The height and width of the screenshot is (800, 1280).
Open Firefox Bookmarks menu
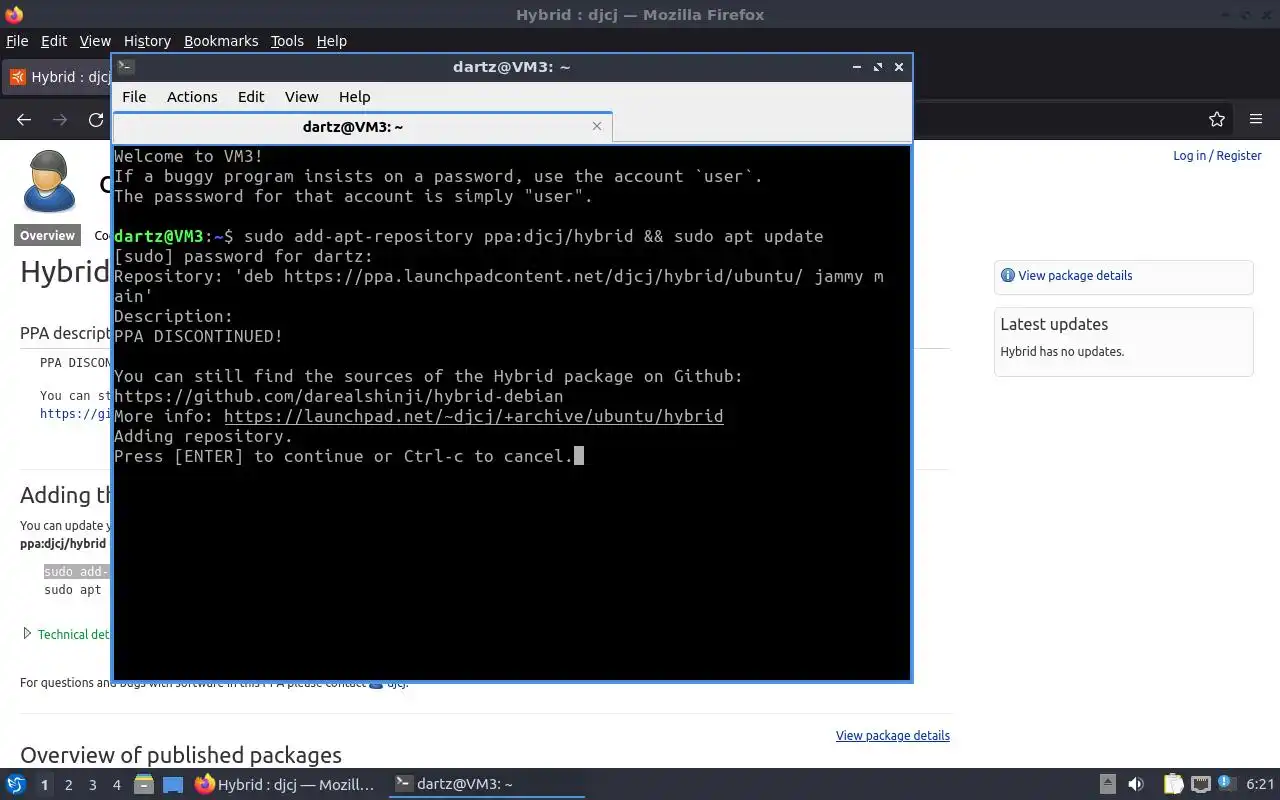point(221,41)
